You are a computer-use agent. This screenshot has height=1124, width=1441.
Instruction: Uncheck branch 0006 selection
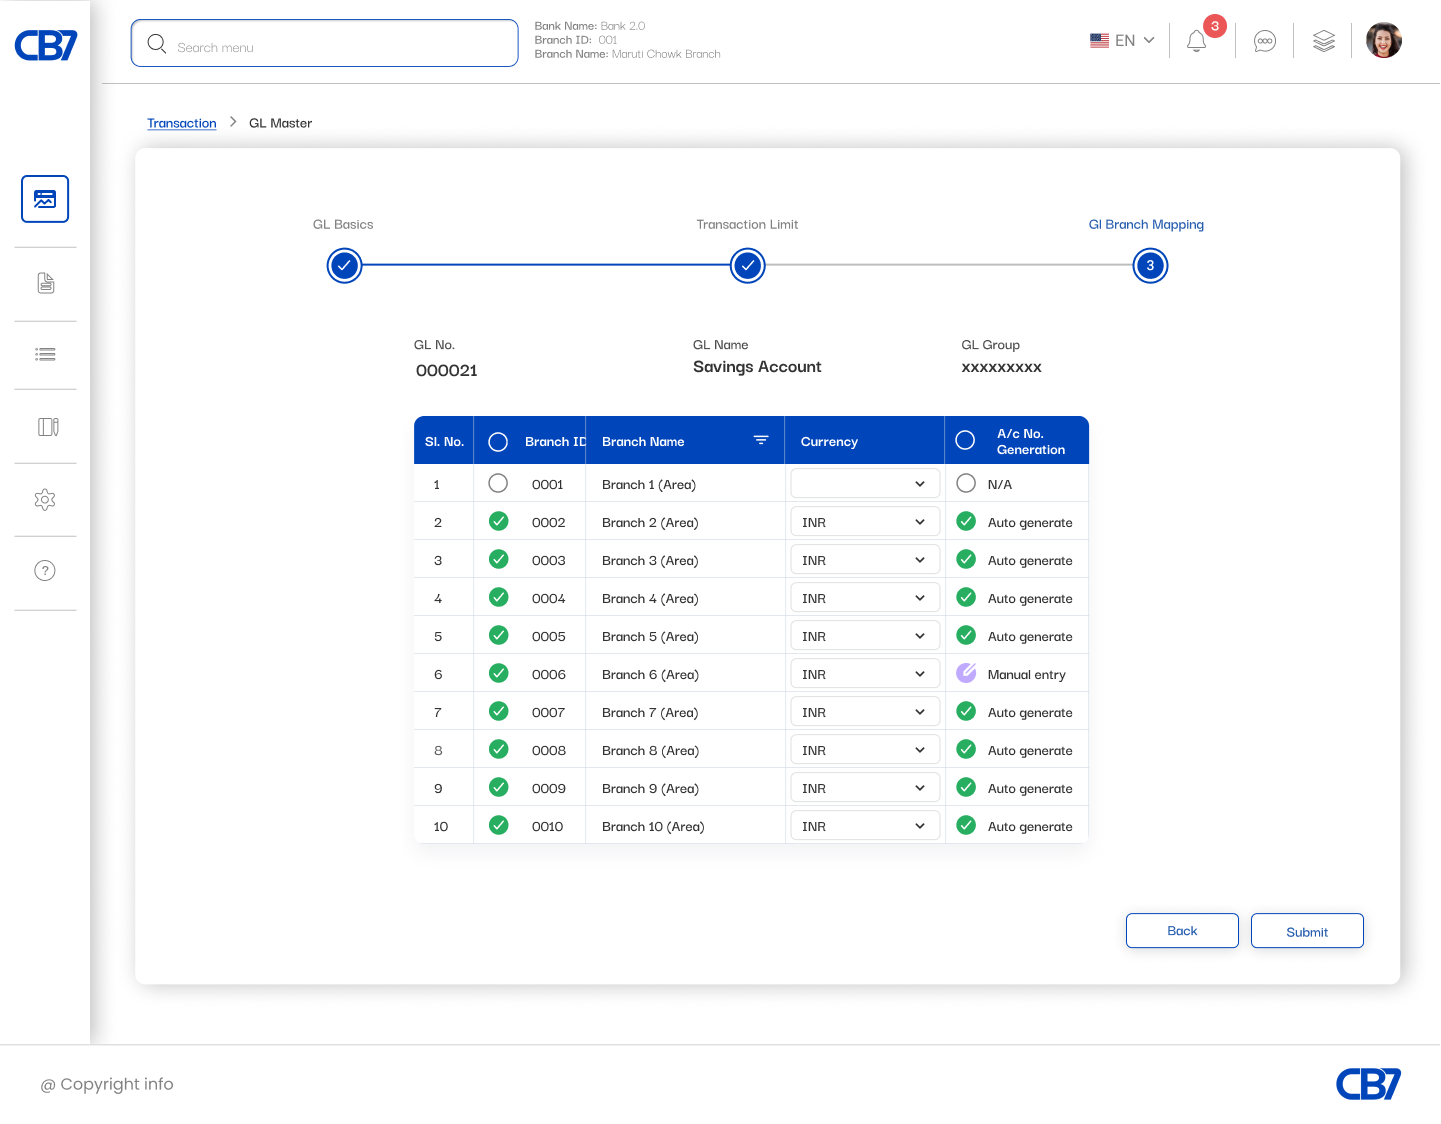[x=498, y=673]
